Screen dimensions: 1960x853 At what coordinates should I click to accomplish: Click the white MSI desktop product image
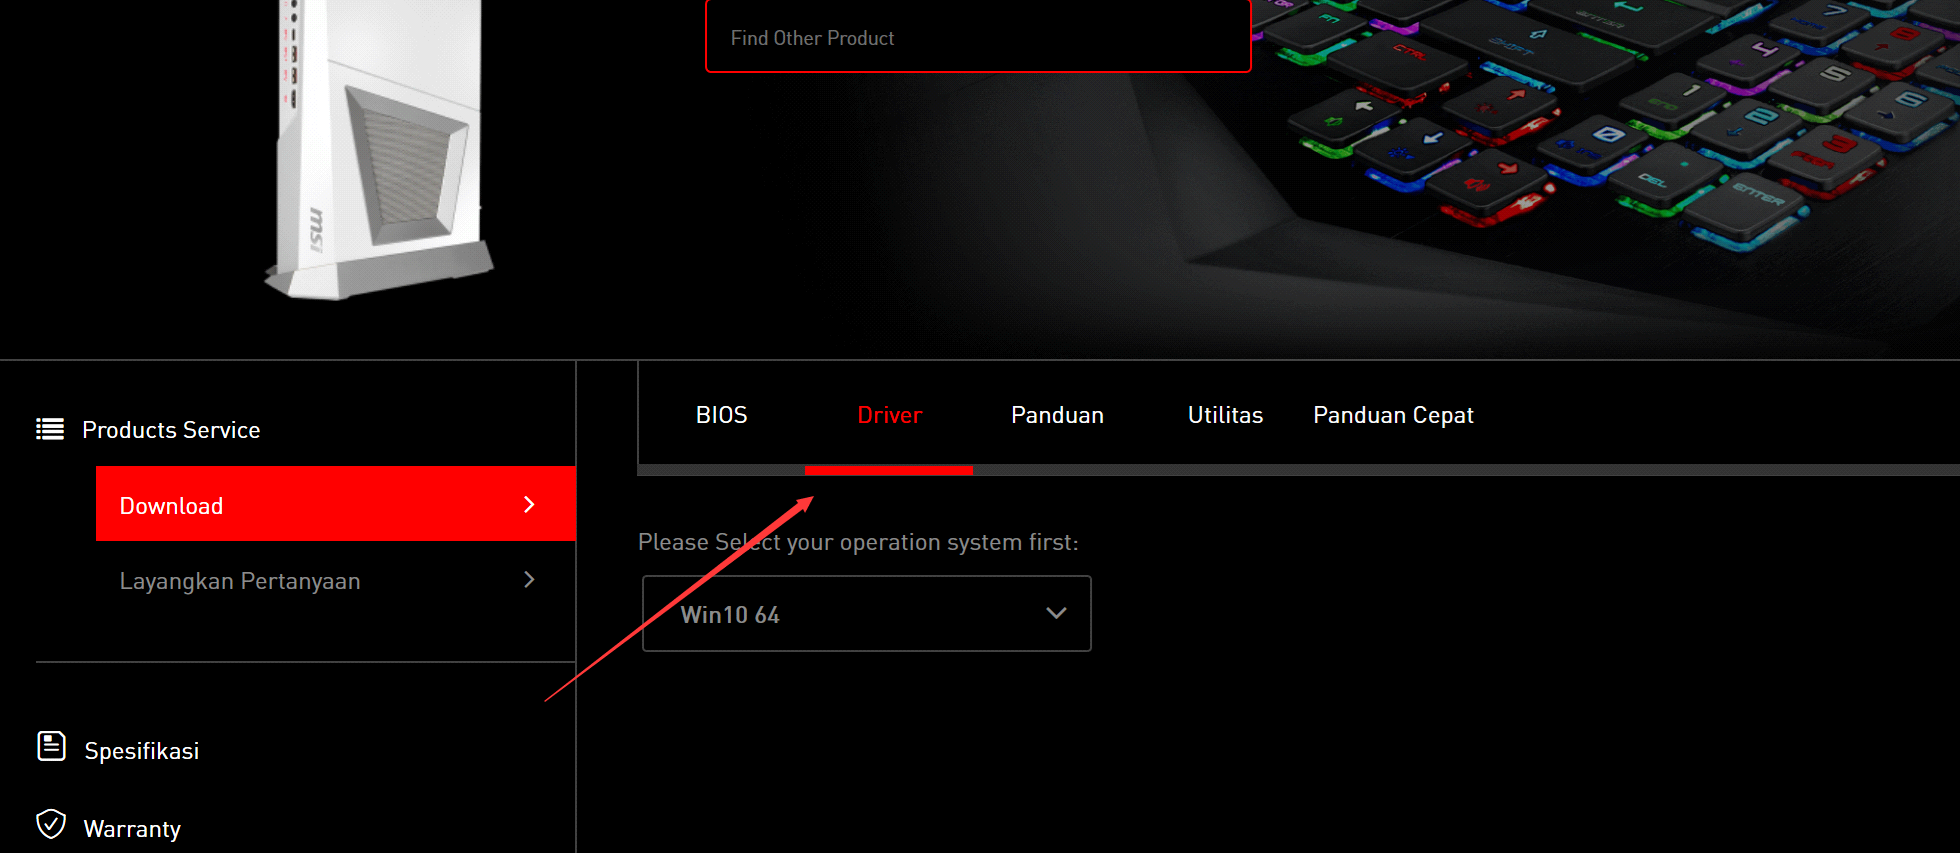pos(379,149)
